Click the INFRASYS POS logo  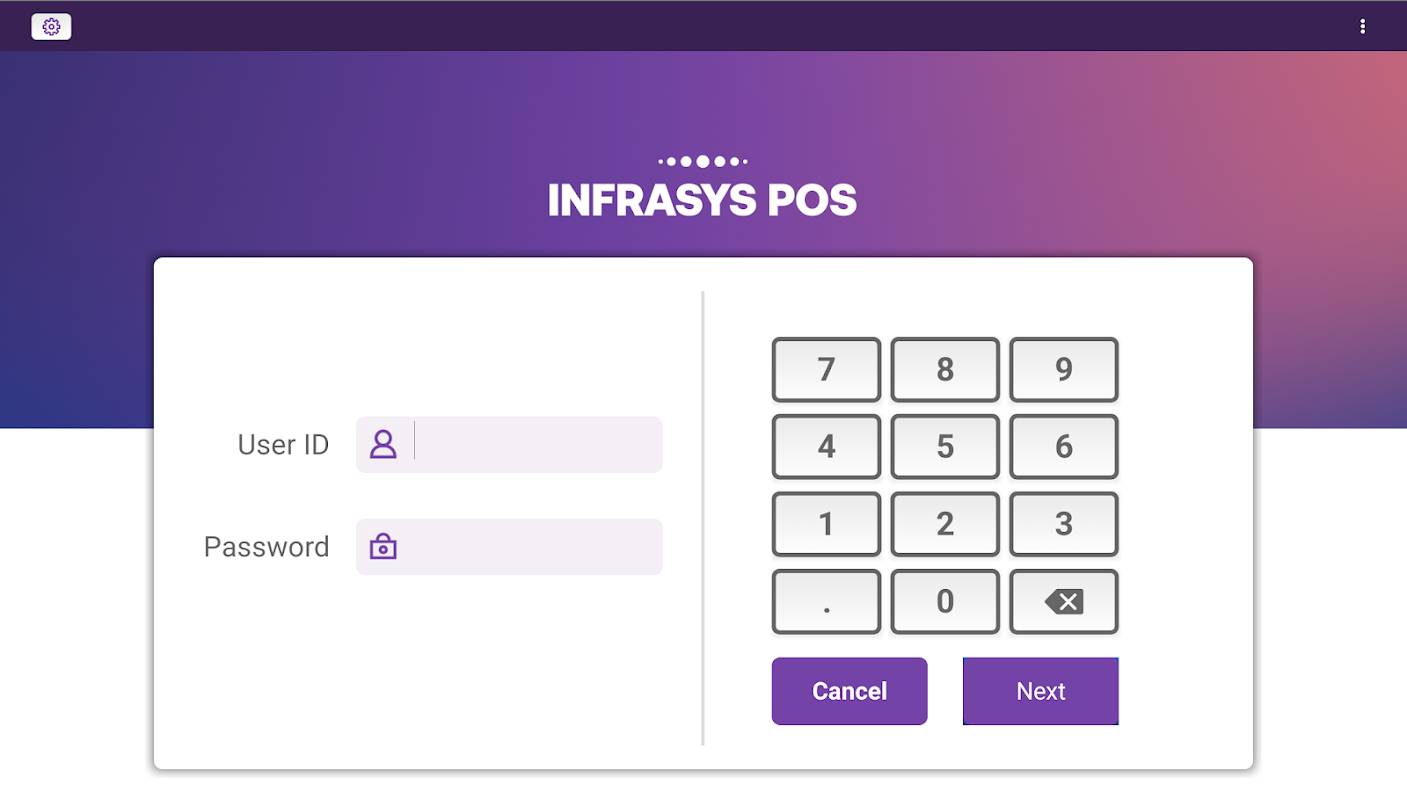[x=702, y=190]
